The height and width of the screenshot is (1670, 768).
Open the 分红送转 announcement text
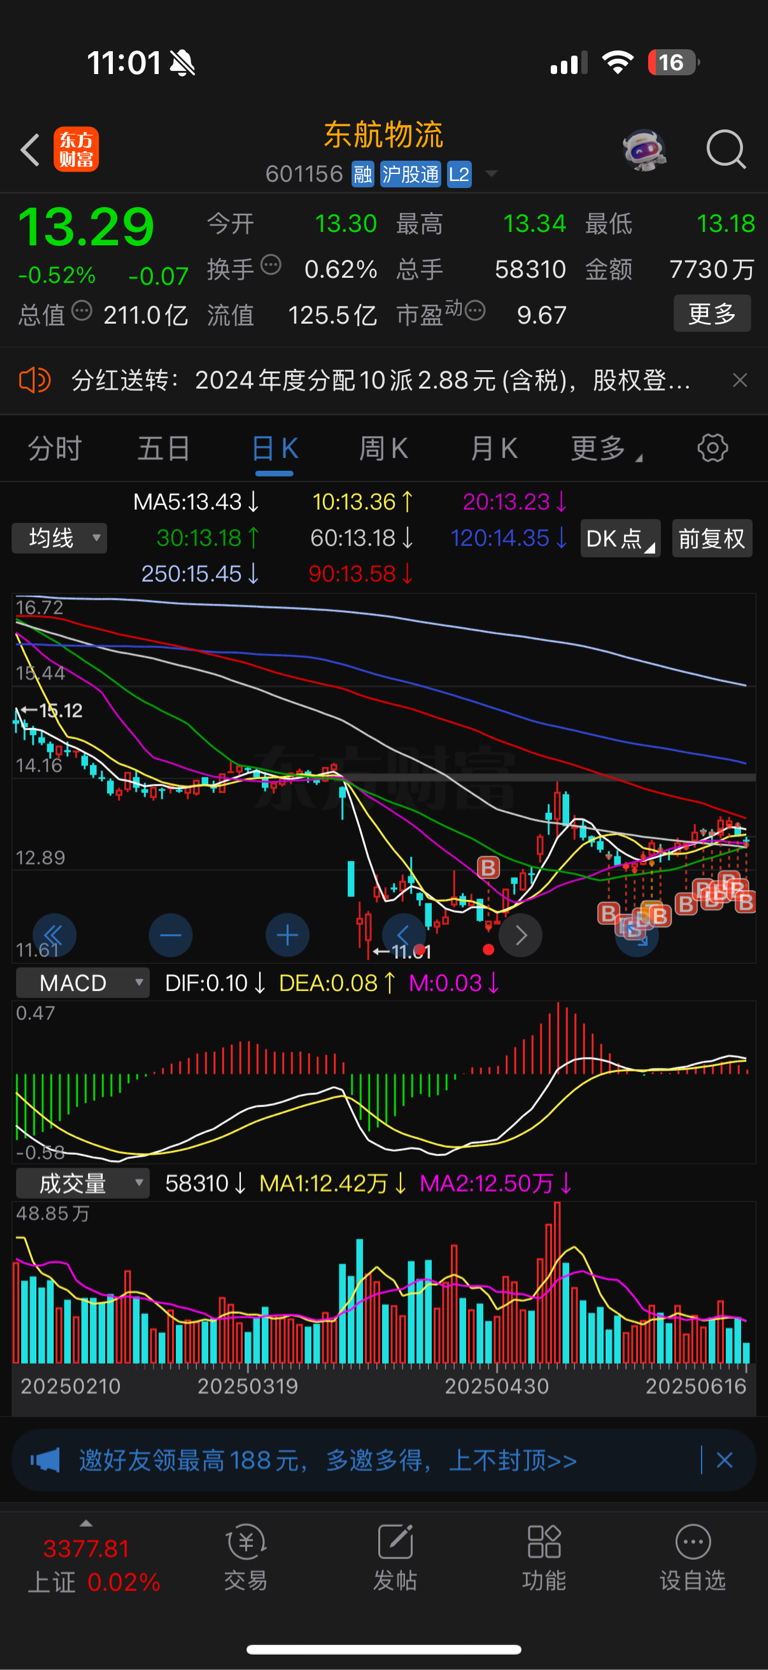click(x=381, y=380)
